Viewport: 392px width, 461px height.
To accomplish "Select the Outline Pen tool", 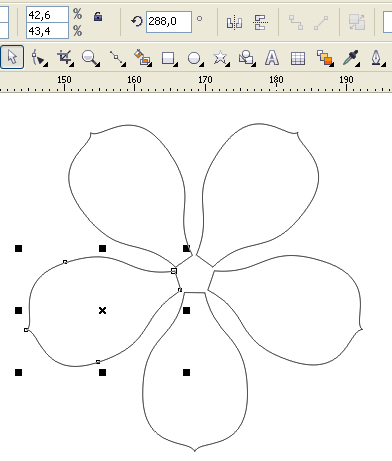I will pos(377,58).
